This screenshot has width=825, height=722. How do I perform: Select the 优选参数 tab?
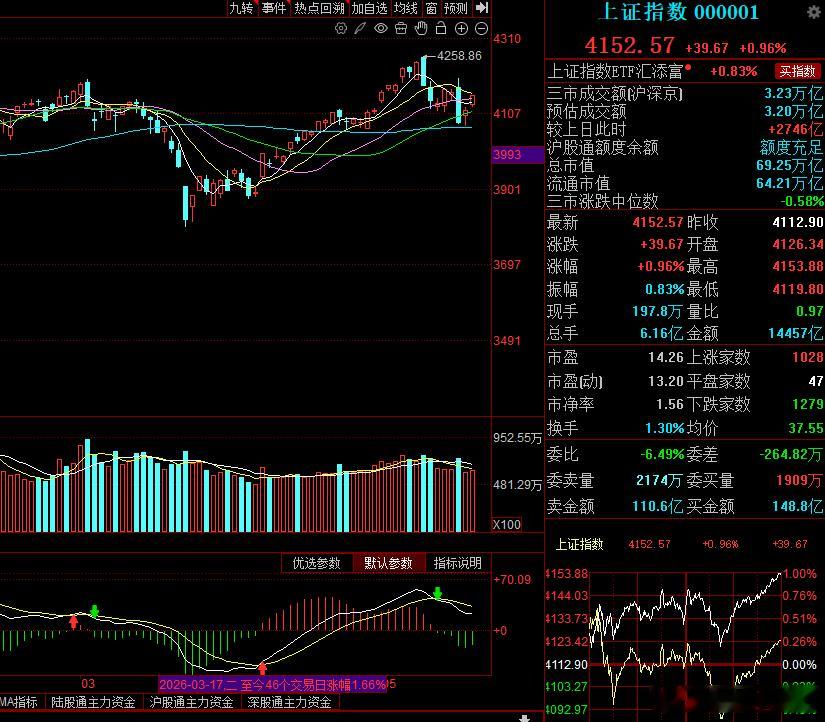(316, 563)
